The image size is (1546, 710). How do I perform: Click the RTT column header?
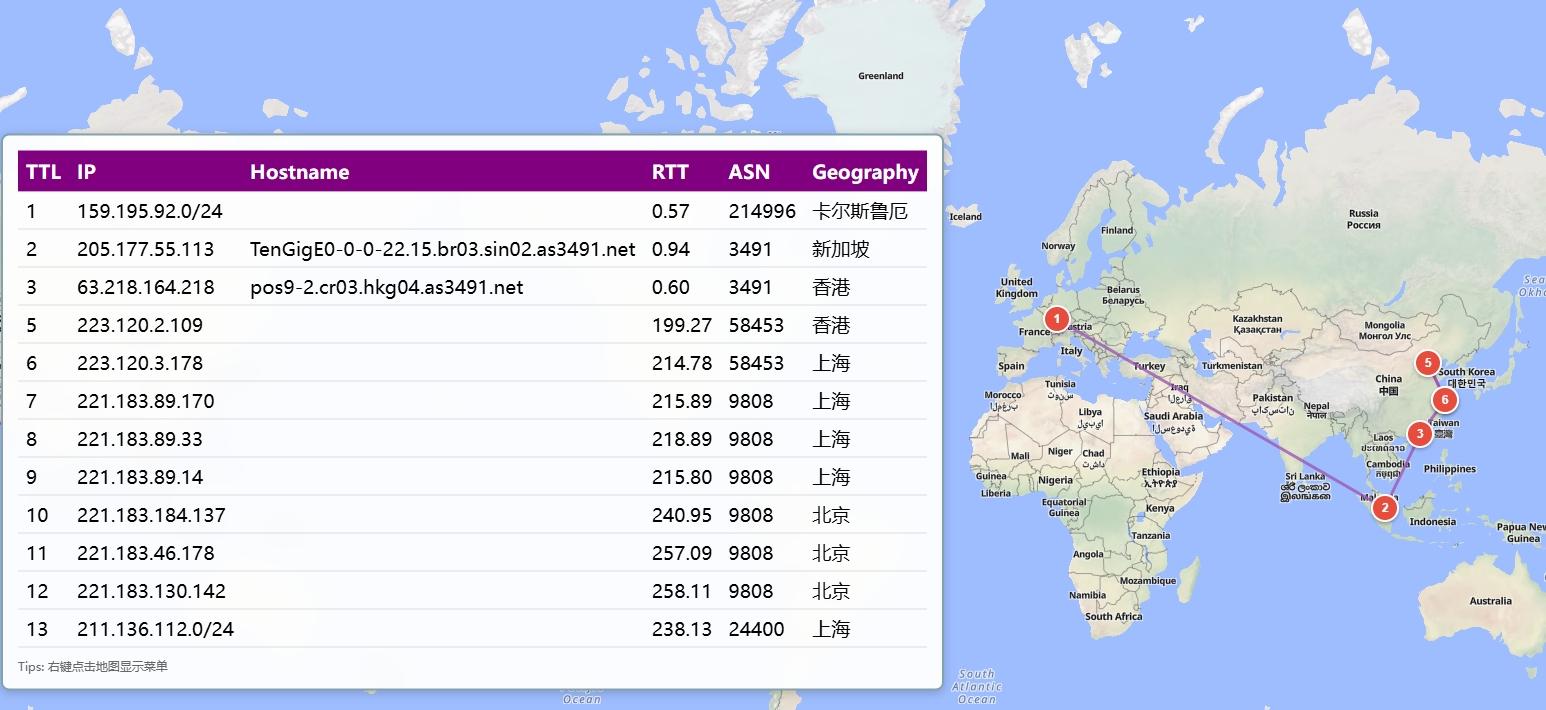[670, 172]
